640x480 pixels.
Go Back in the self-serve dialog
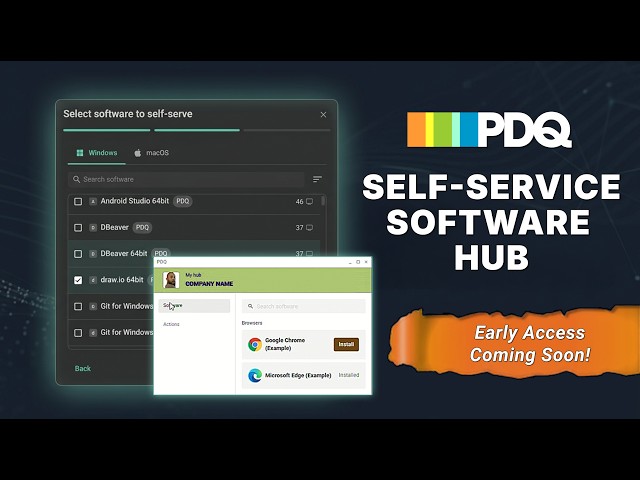click(x=82, y=369)
